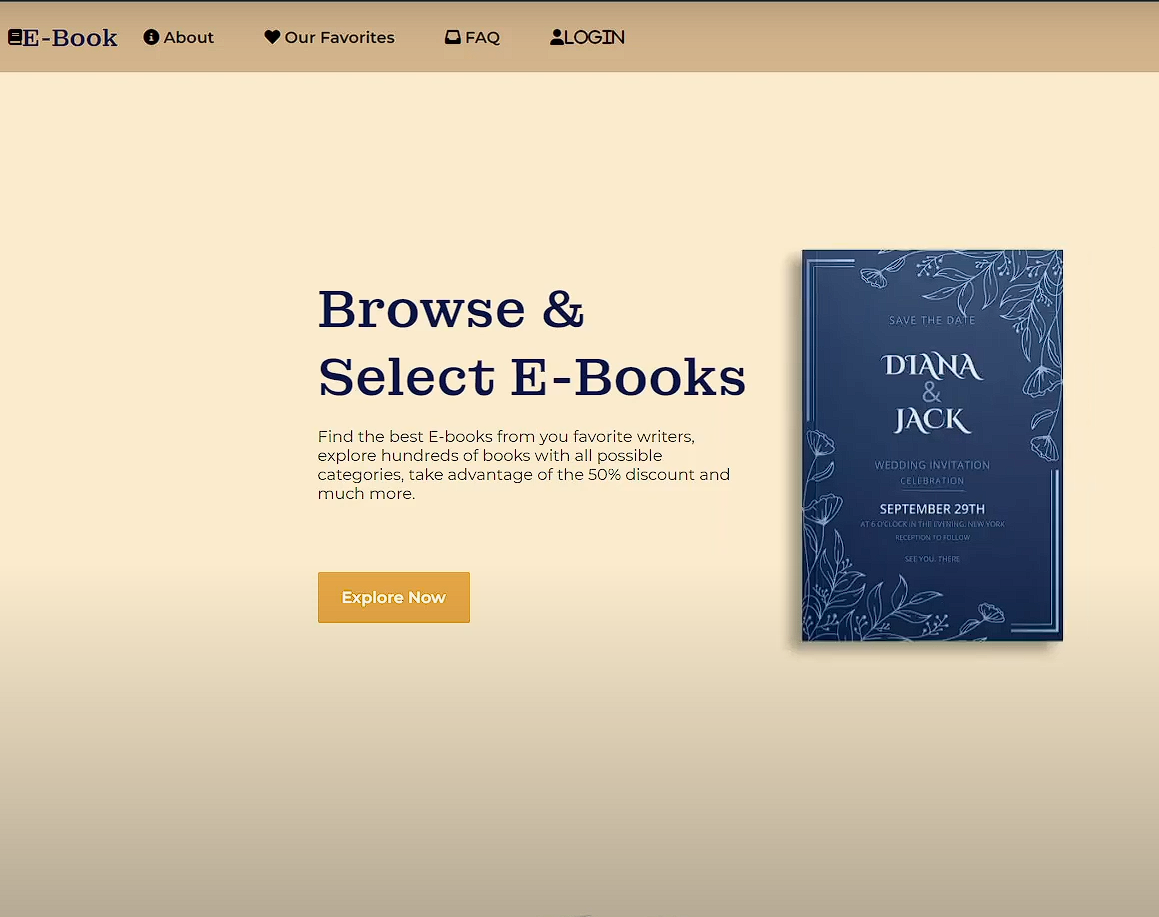Image resolution: width=1159 pixels, height=917 pixels.
Task: Click the E-Book logo text
Action: pos(70,38)
